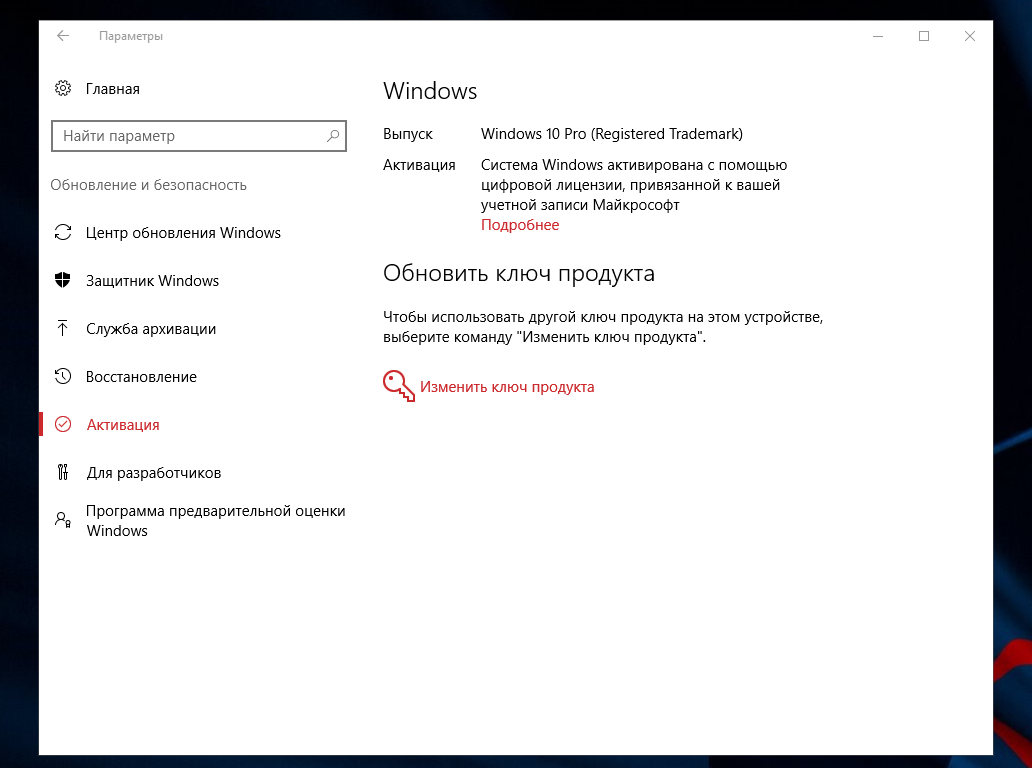Screen dimensions: 1032x768
Task: Click the Выпуск label
Action: [408, 134]
